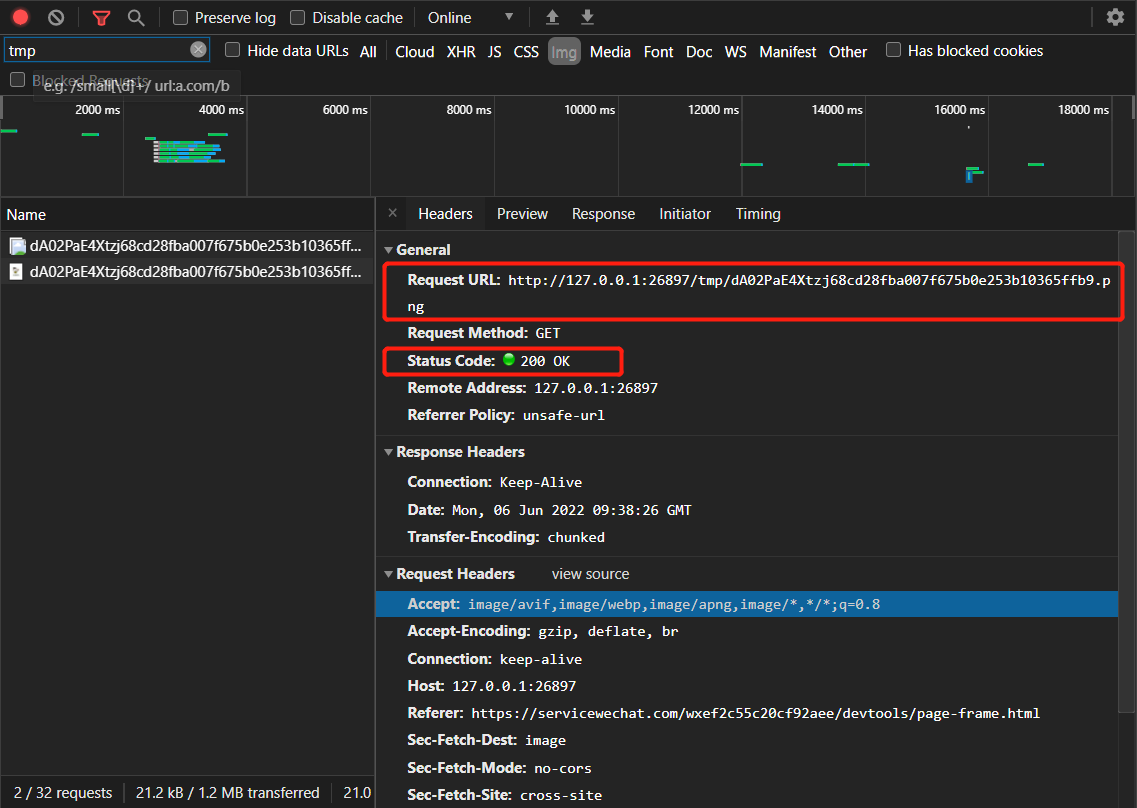
Task: Clear the network log
Action: [56, 17]
